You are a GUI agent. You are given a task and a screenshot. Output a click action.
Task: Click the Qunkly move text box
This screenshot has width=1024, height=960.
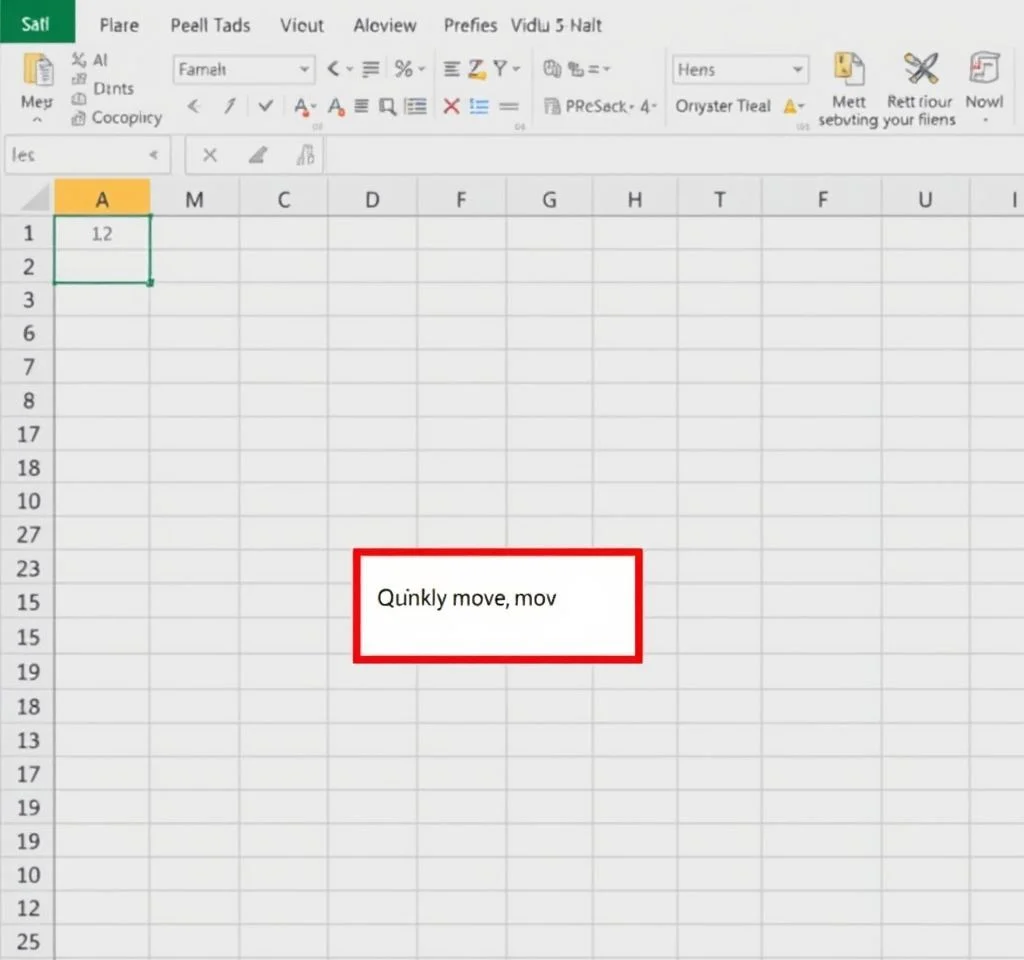pos(497,605)
